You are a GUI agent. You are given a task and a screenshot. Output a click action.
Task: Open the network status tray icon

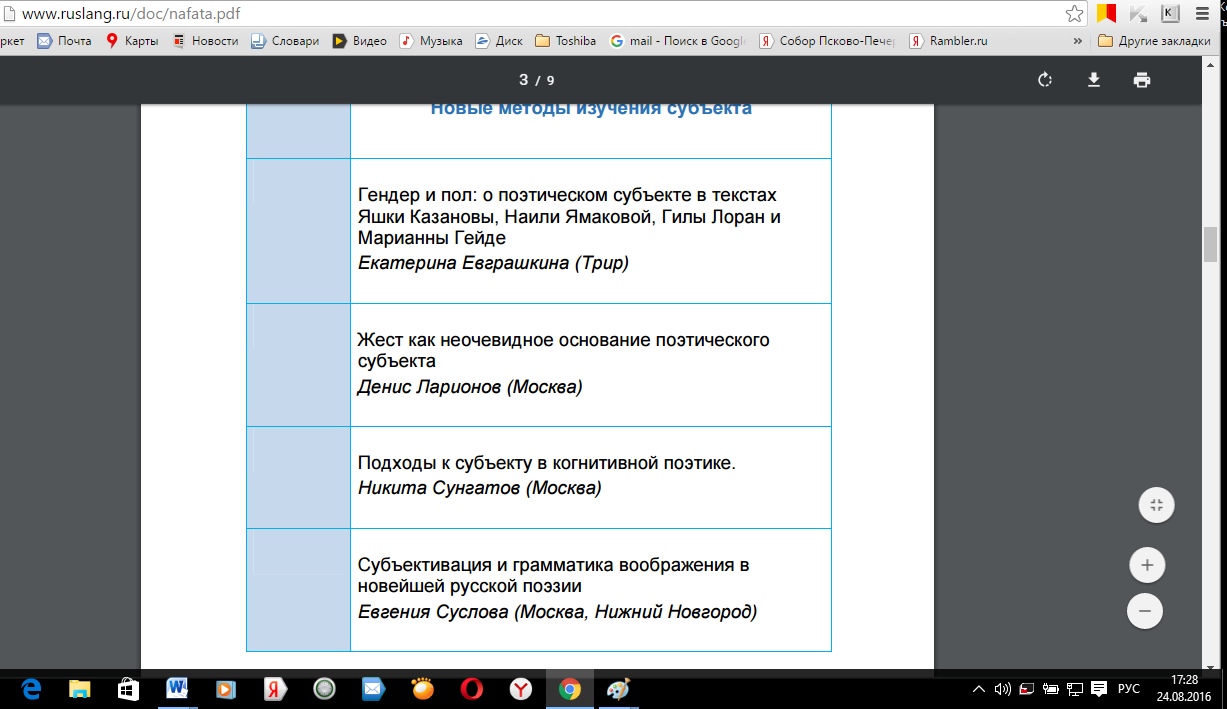point(1074,689)
